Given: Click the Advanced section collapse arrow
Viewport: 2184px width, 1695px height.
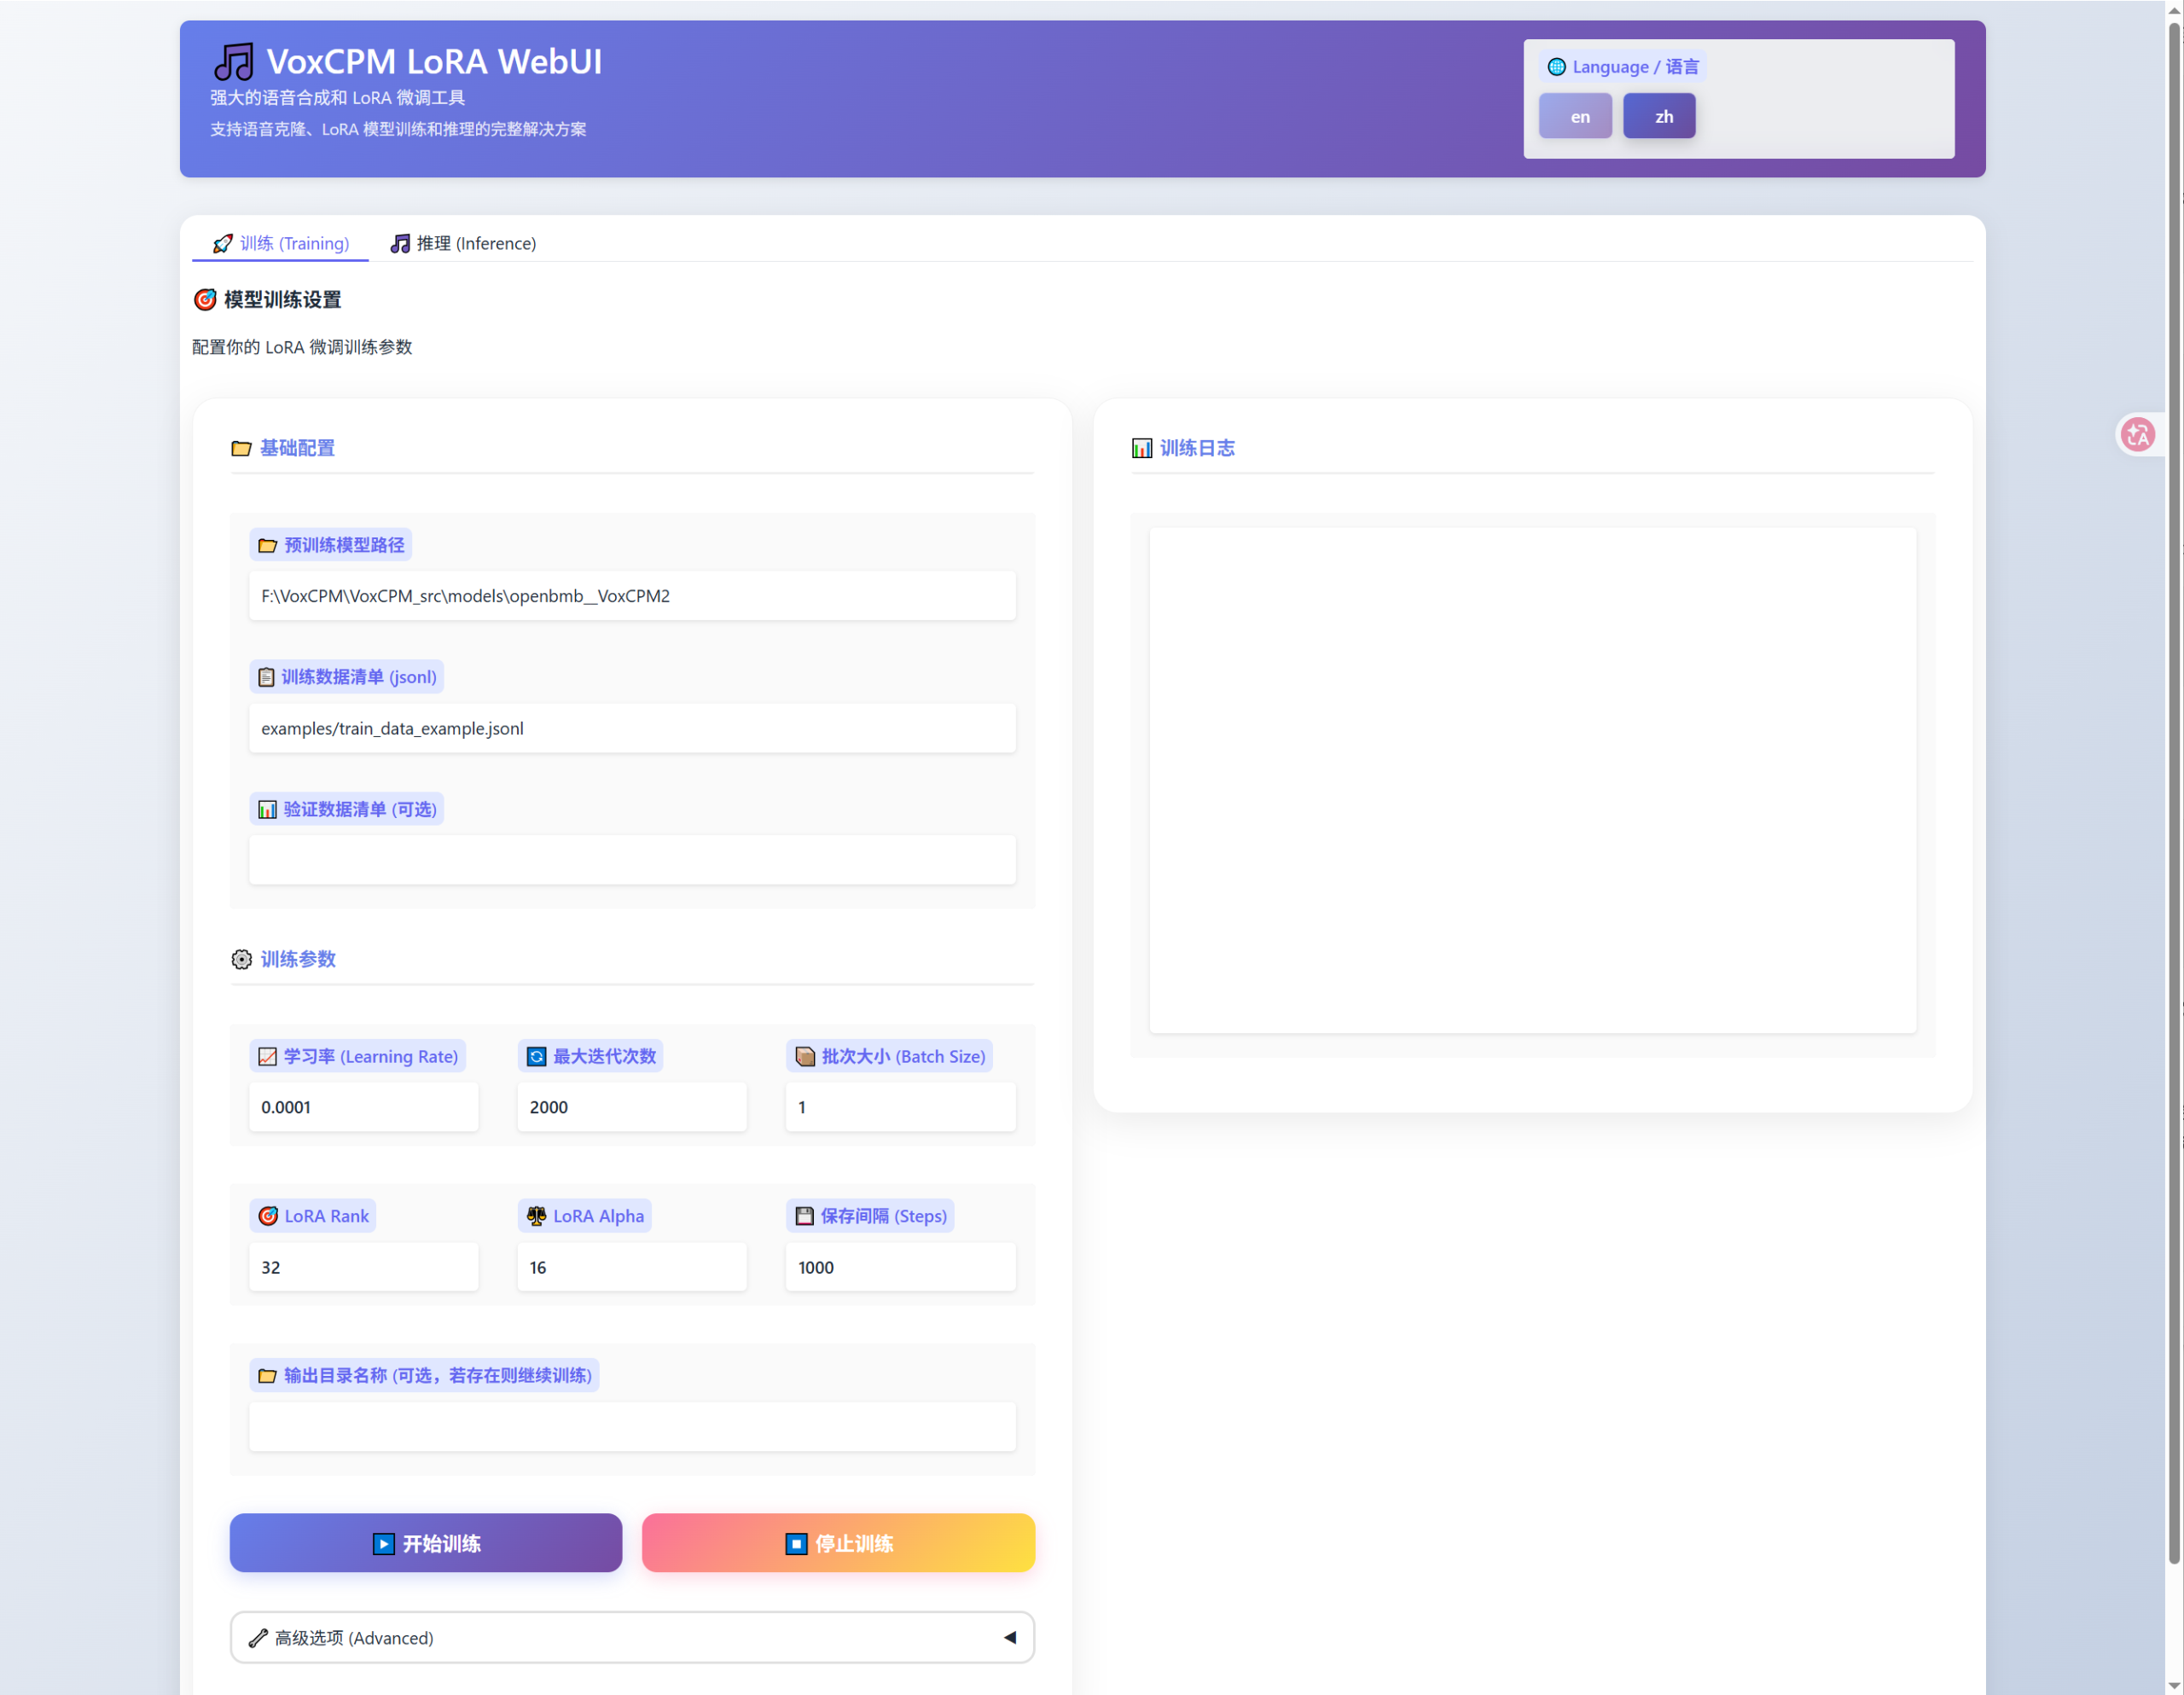Looking at the screenshot, I should pos(1010,1637).
